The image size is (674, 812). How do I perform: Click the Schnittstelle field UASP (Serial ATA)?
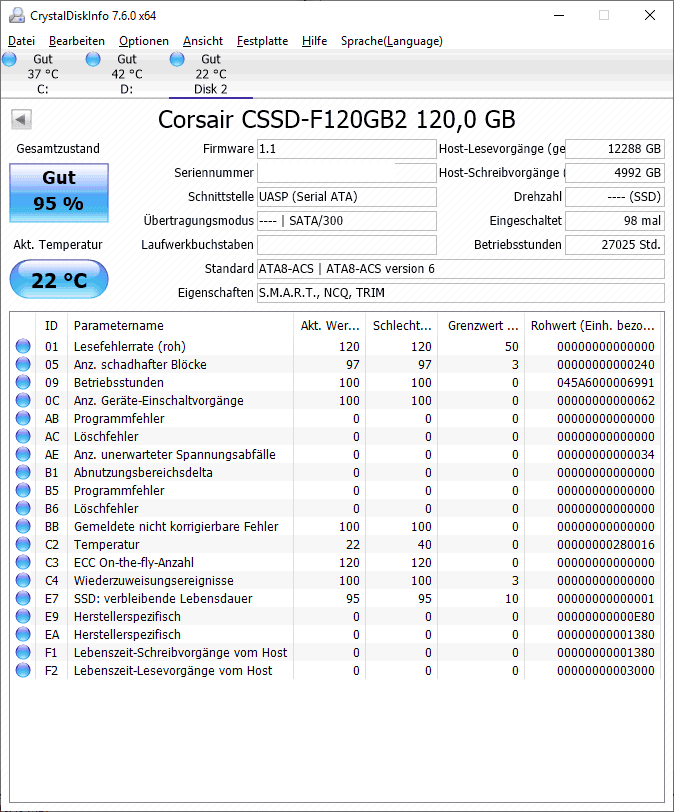point(347,197)
